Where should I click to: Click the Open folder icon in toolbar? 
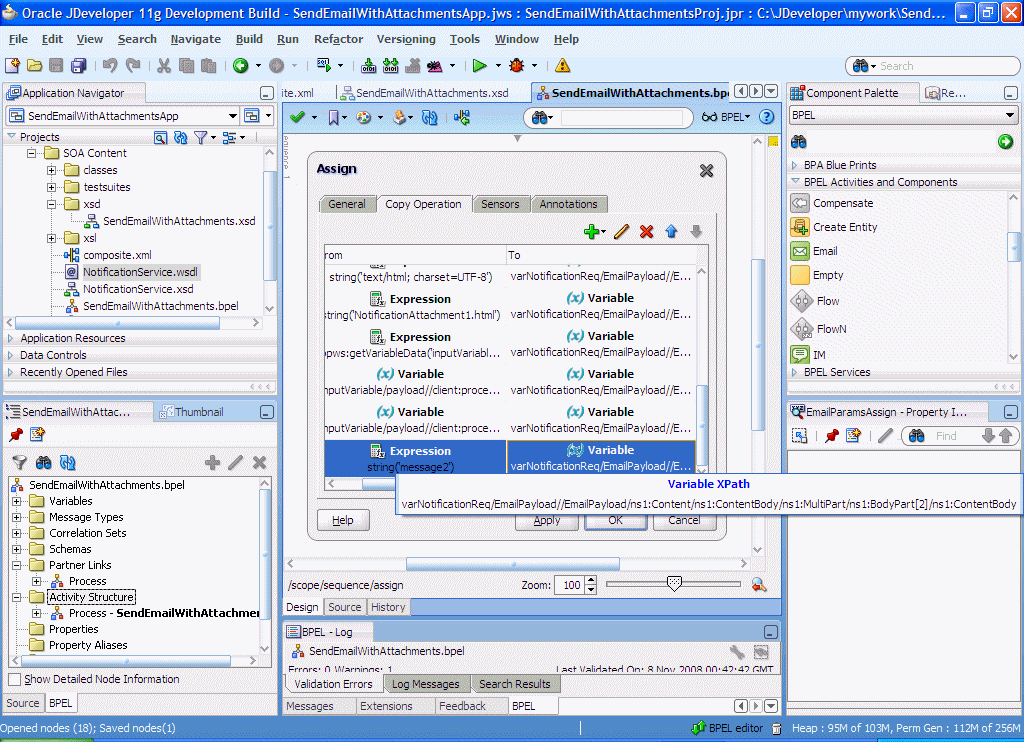click(x=35, y=65)
